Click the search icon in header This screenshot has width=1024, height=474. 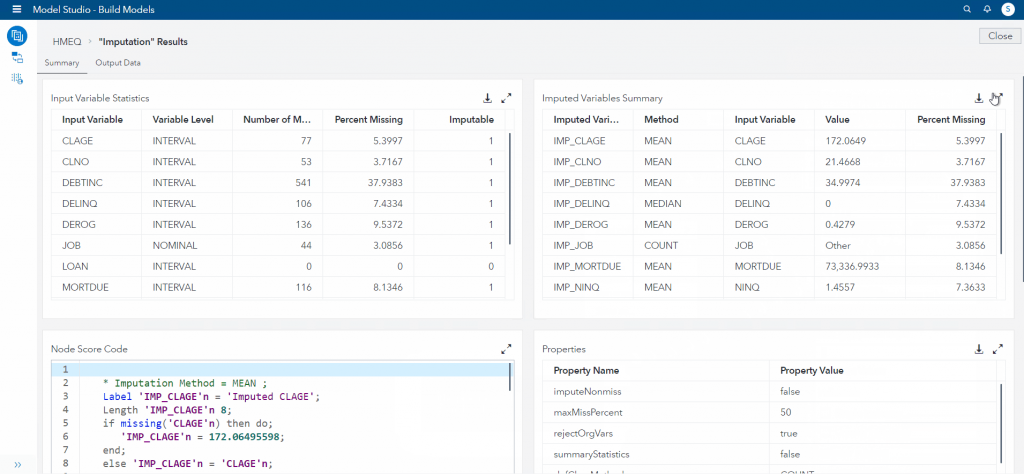(x=966, y=9)
